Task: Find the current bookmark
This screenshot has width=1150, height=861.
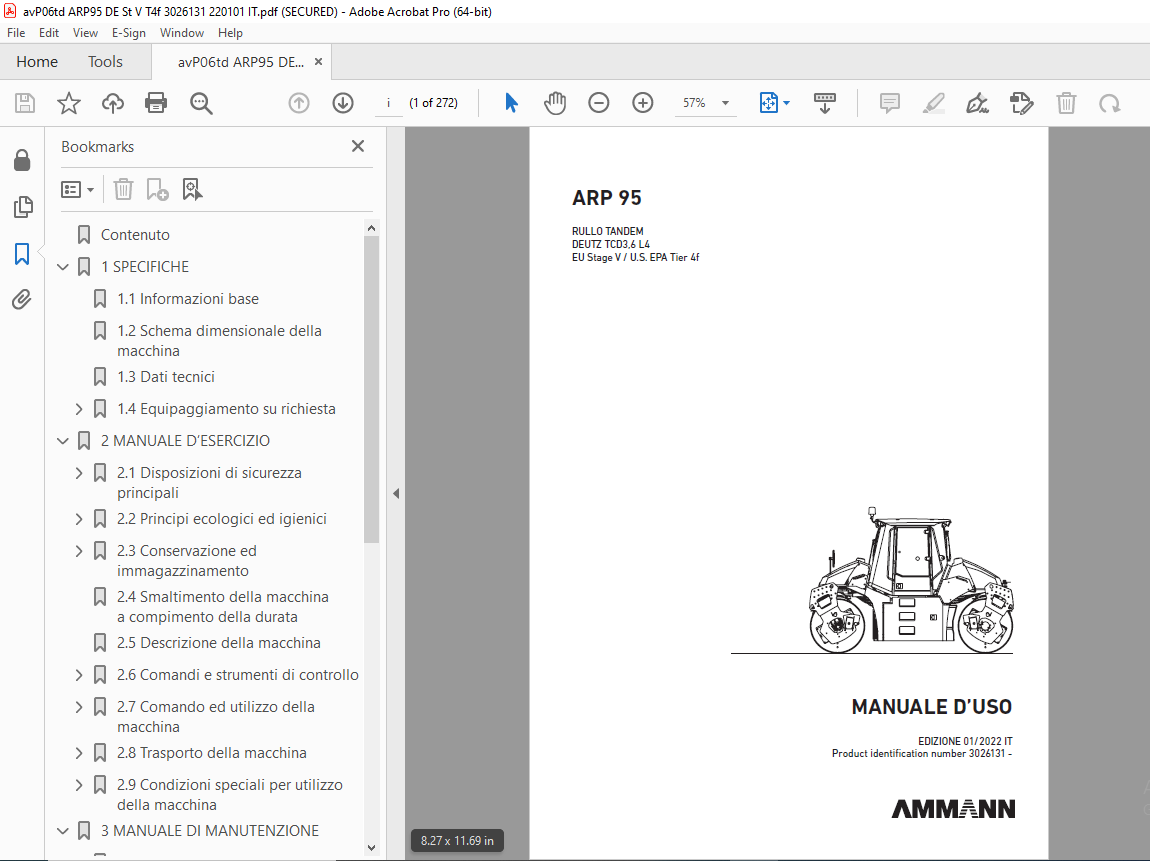Action: click(x=192, y=190)
